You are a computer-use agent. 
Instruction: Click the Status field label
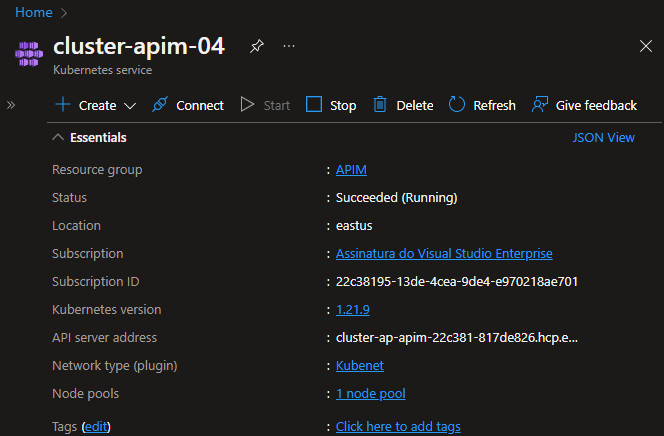(x=69, y=198)
